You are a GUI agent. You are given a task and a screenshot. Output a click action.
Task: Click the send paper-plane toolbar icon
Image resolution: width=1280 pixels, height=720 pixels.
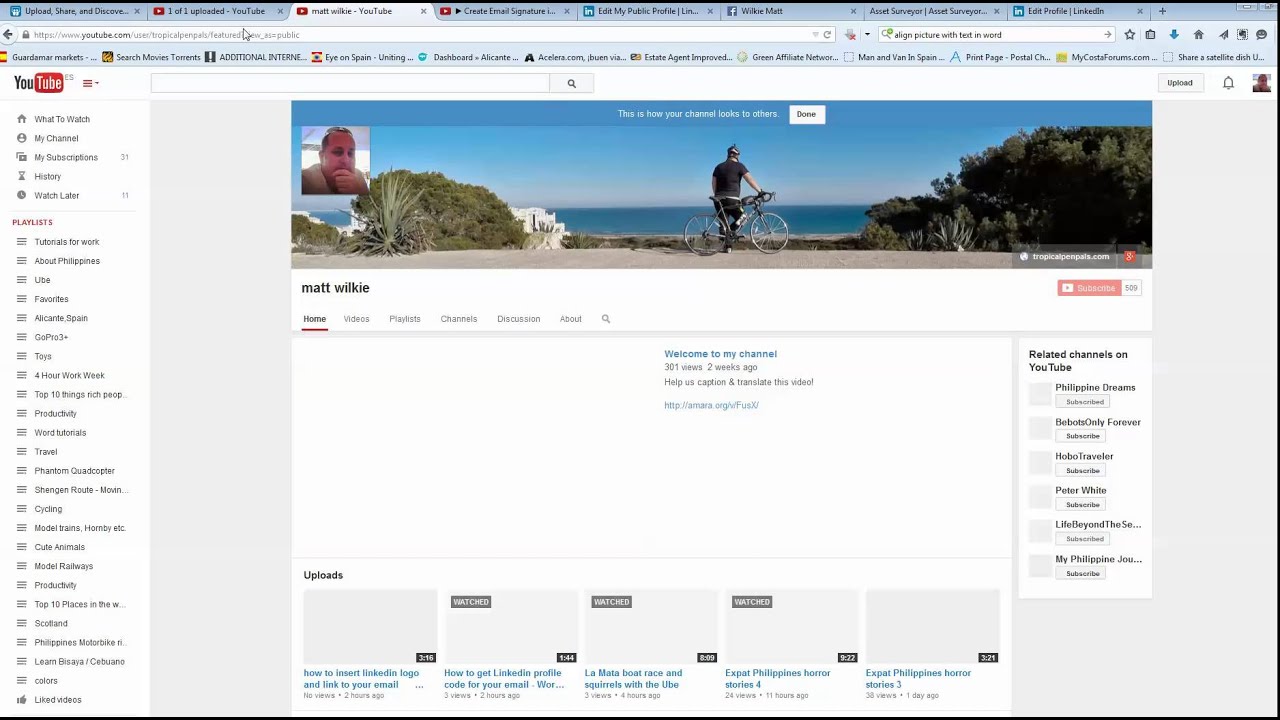tap(1222, 35)
